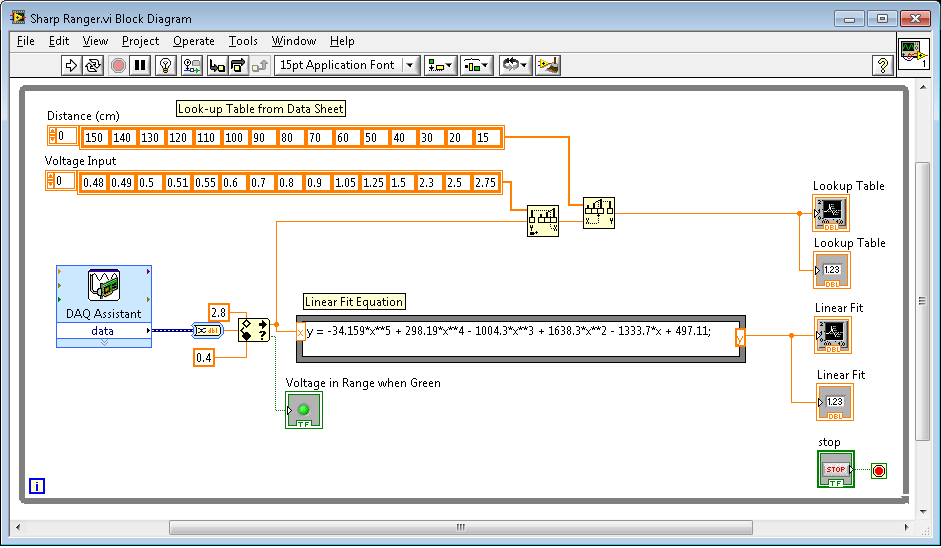Open the Tools menu
This screenshot has height=548, width=941.
[x=242, y=41]
